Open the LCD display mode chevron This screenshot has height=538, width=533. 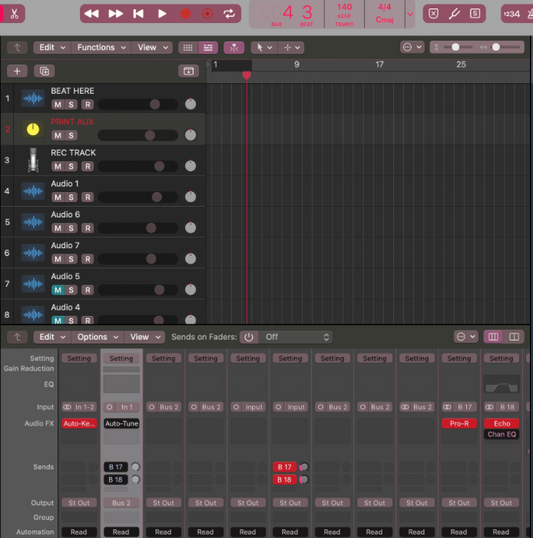point(410,14)
